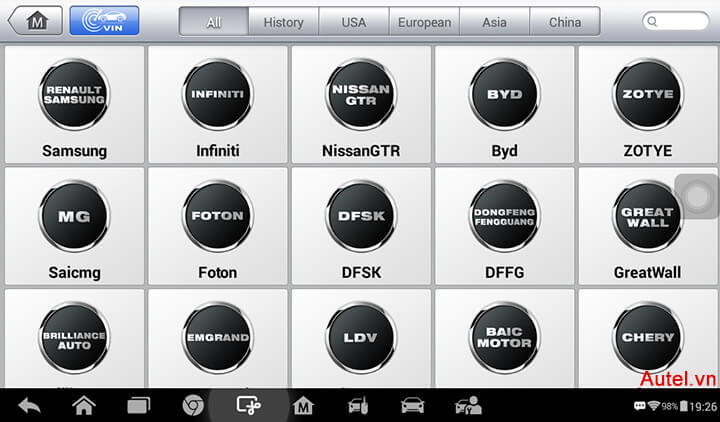The height and width of the screenshot is (422, 720).
Task: Launch the Chrome browser icon
Action: point(193,406)
